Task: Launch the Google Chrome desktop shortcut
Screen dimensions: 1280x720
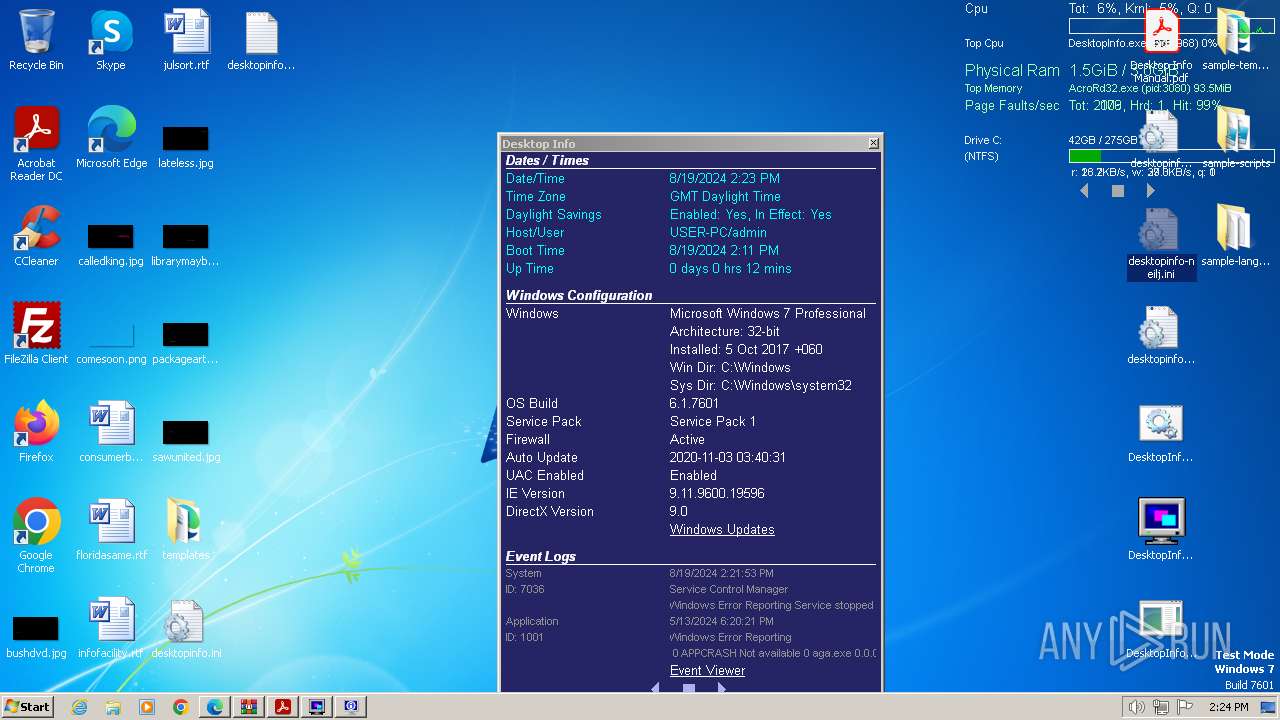Action: 36,535
